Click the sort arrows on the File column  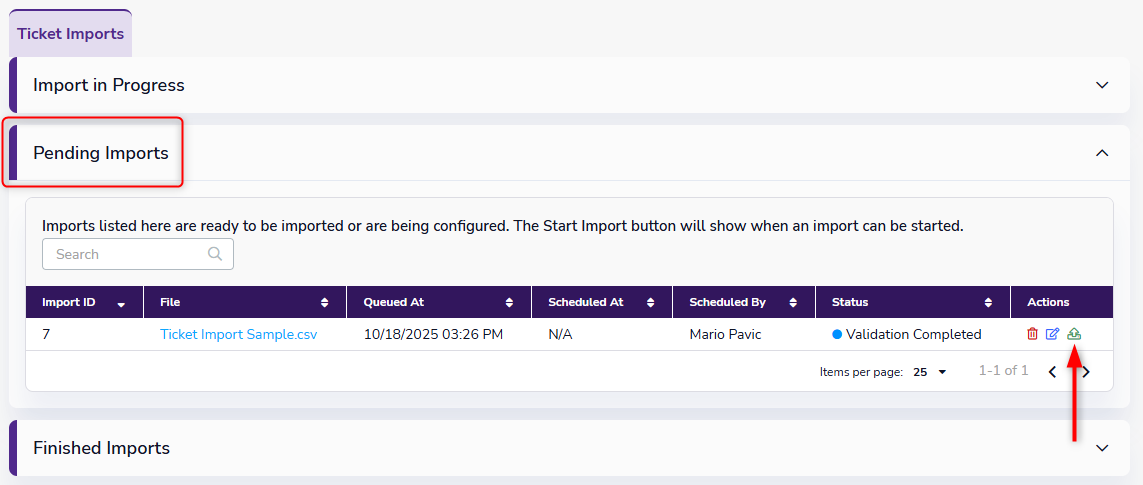[325, 302]
